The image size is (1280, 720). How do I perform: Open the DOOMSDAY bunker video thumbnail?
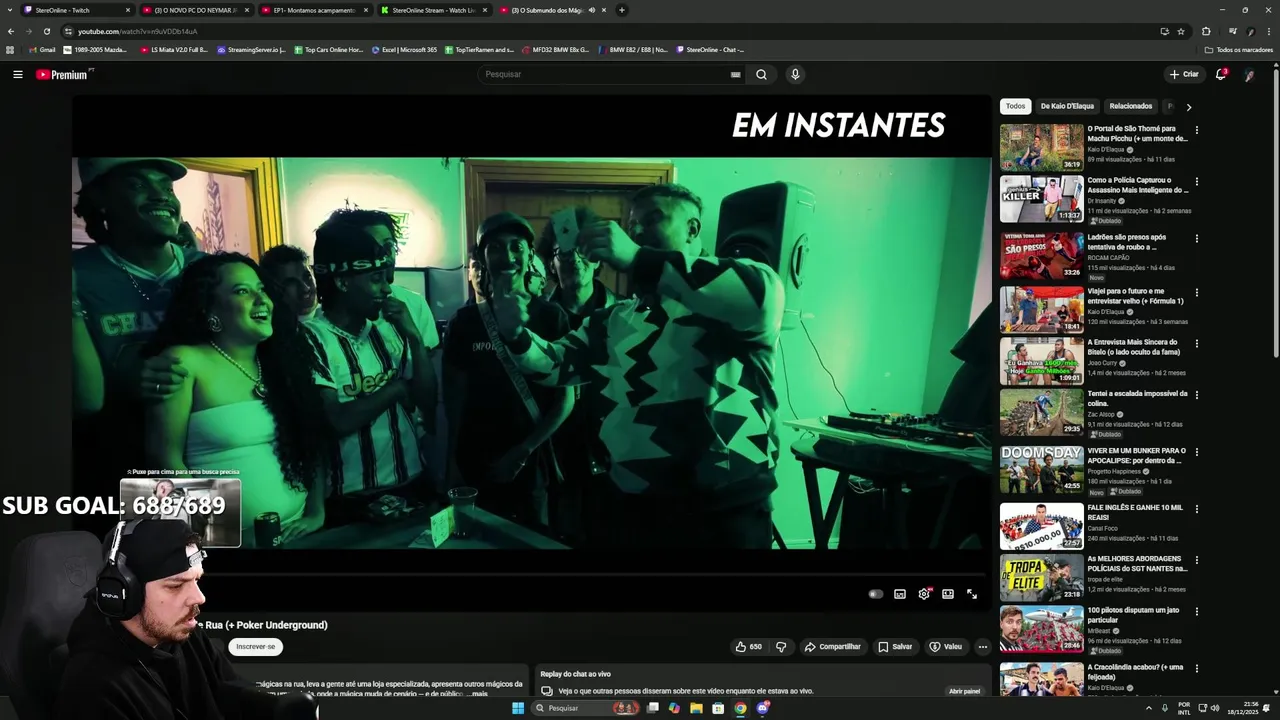1041,469
